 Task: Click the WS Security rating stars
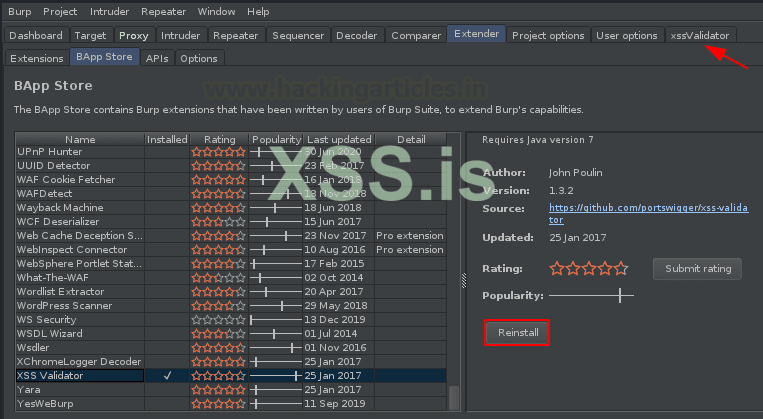point(218,320)
